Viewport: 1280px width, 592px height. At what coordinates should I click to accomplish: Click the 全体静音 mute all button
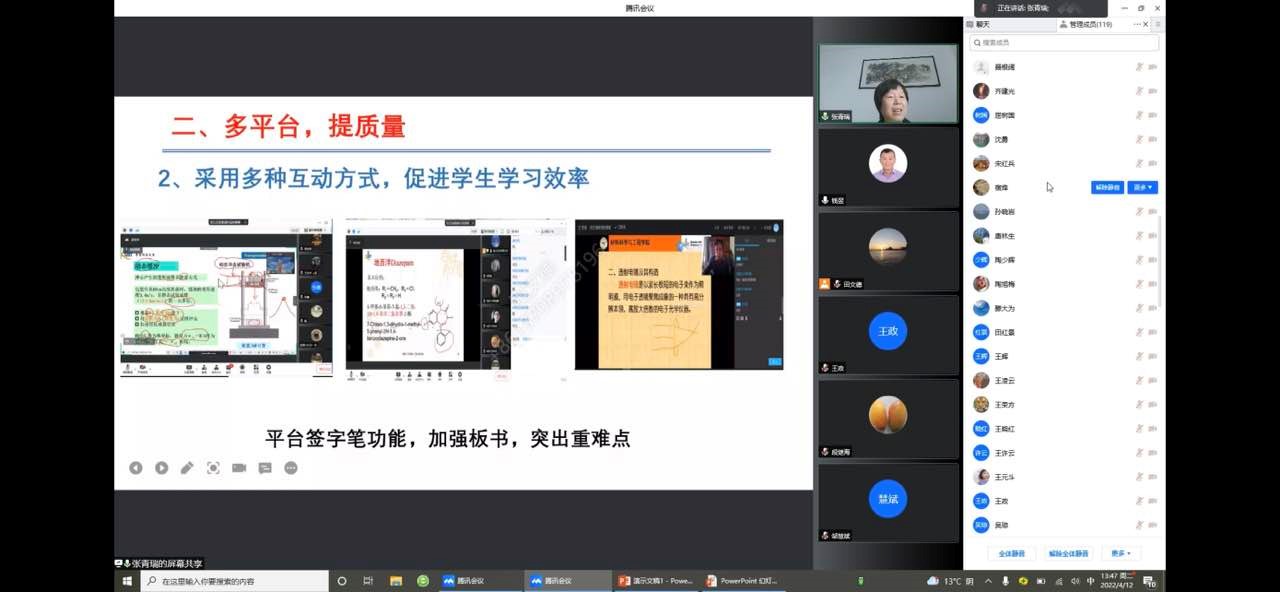(1011, 554)
